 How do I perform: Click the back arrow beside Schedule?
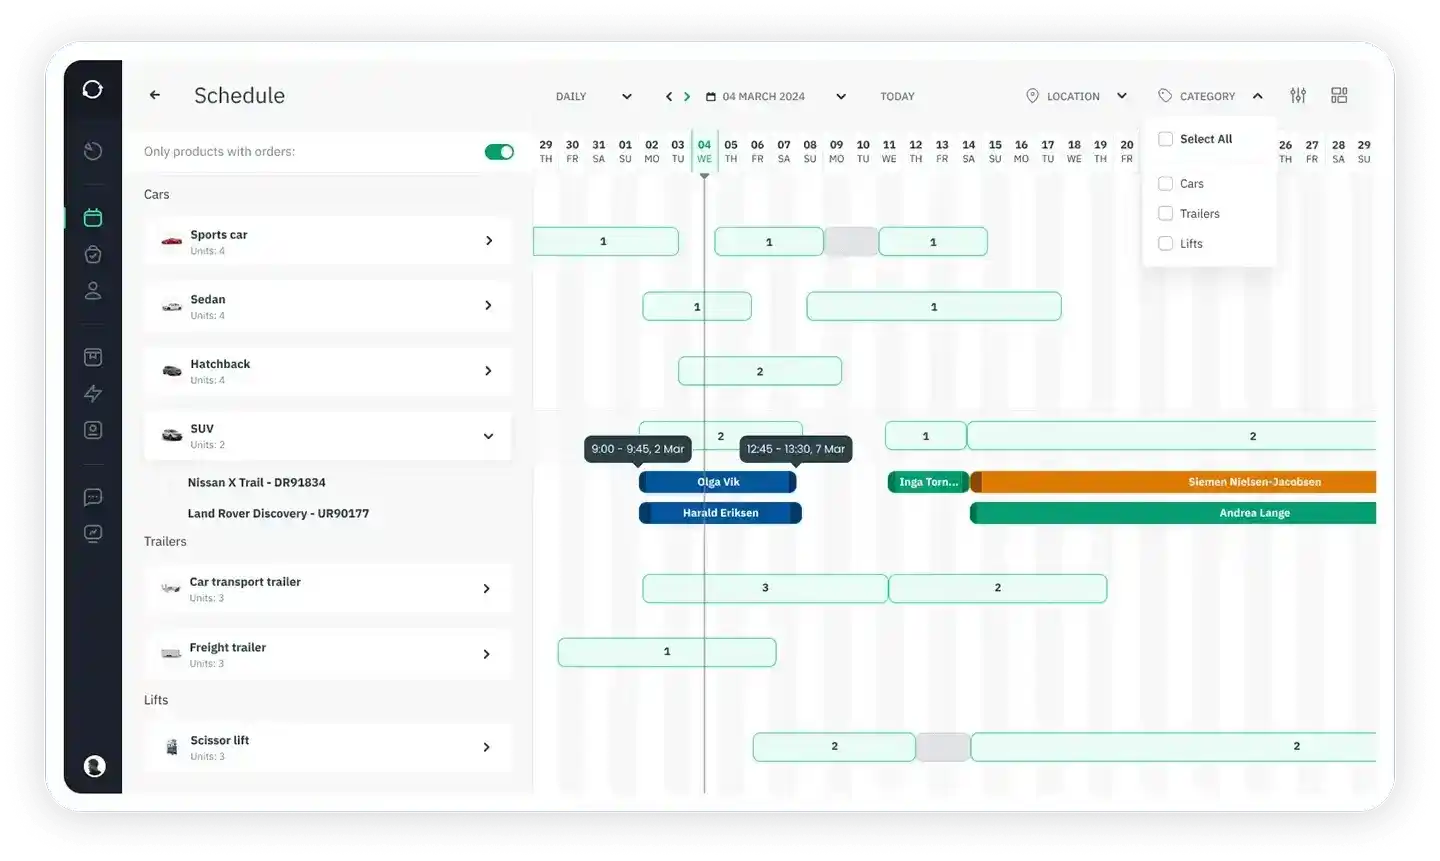(155, 95)
